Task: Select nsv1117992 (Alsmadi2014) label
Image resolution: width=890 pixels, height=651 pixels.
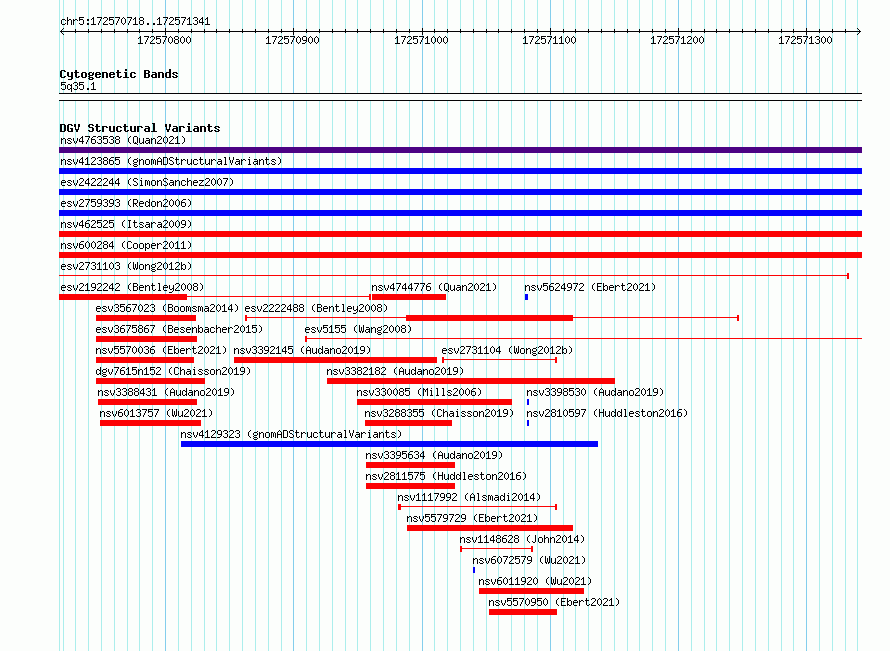Action: 469,497
